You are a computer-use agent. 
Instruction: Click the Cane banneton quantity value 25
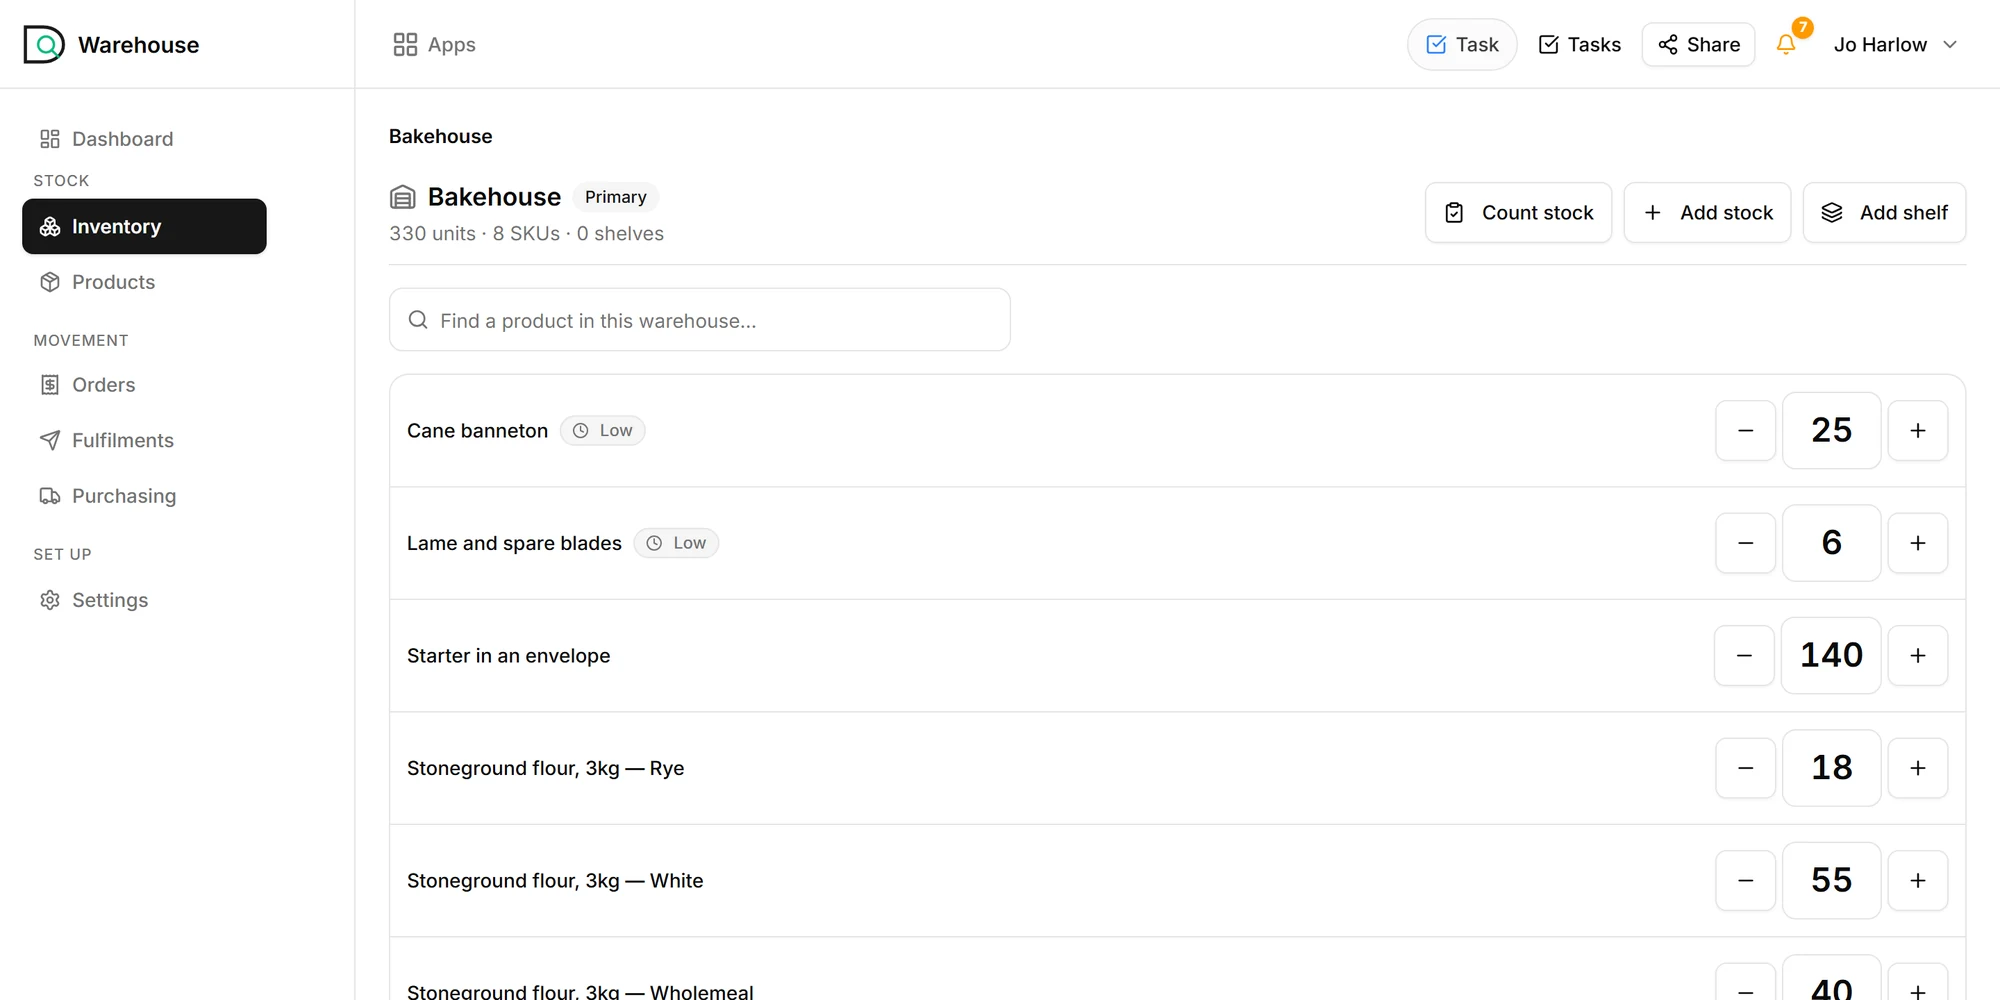(1831, 431)
